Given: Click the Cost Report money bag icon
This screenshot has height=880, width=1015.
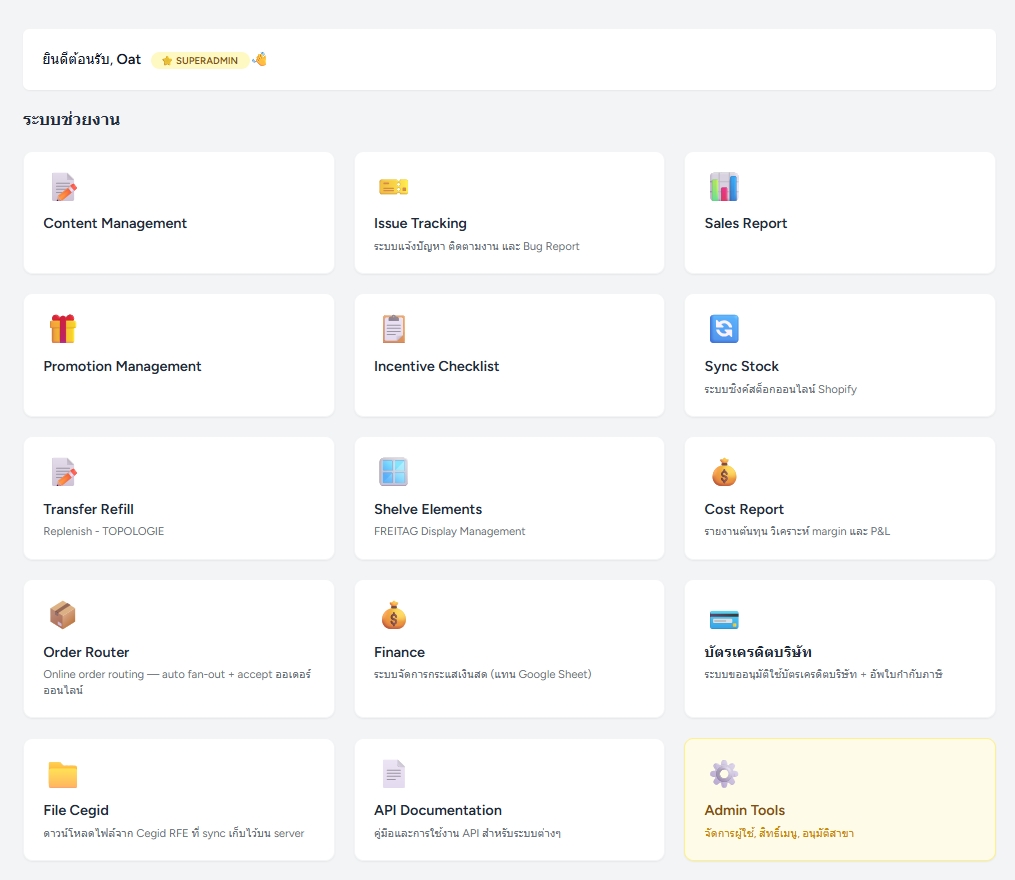Looking at the screenshot, I should coord(724,472).
